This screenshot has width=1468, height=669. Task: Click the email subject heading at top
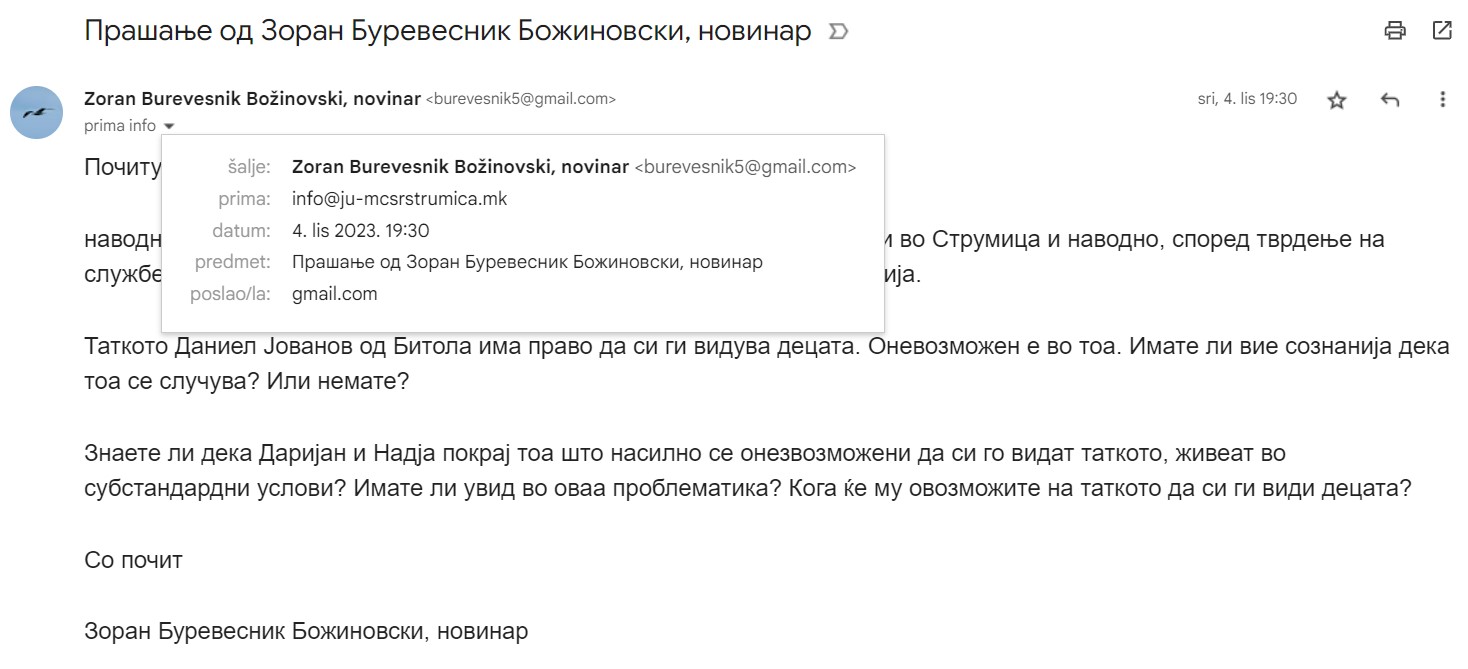point(448,31)
